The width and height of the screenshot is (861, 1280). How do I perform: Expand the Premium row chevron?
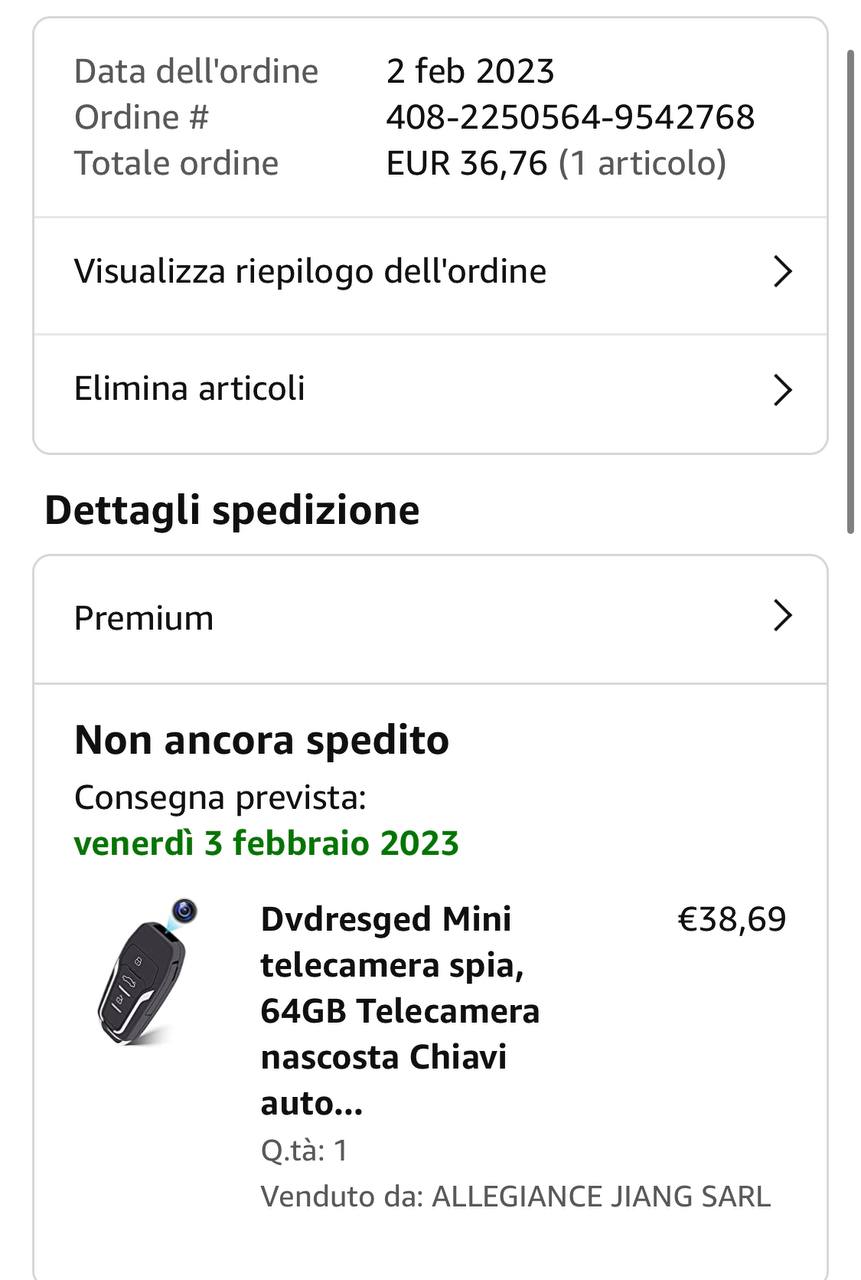[782, 617]
